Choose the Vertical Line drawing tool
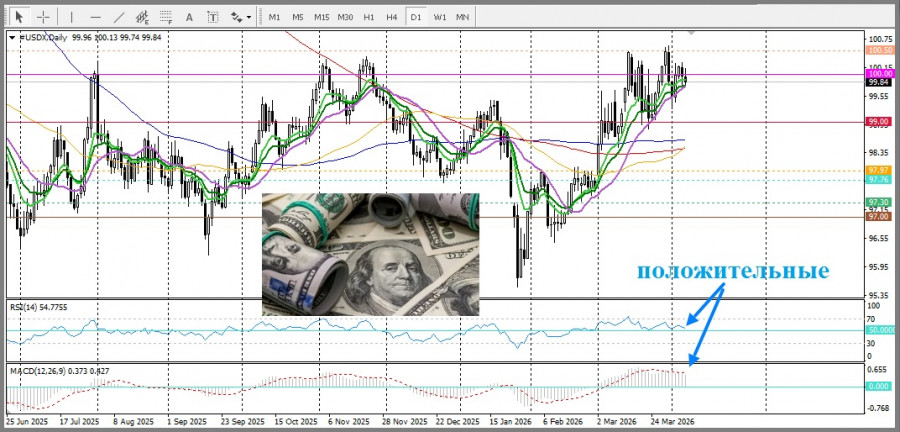 72,17
